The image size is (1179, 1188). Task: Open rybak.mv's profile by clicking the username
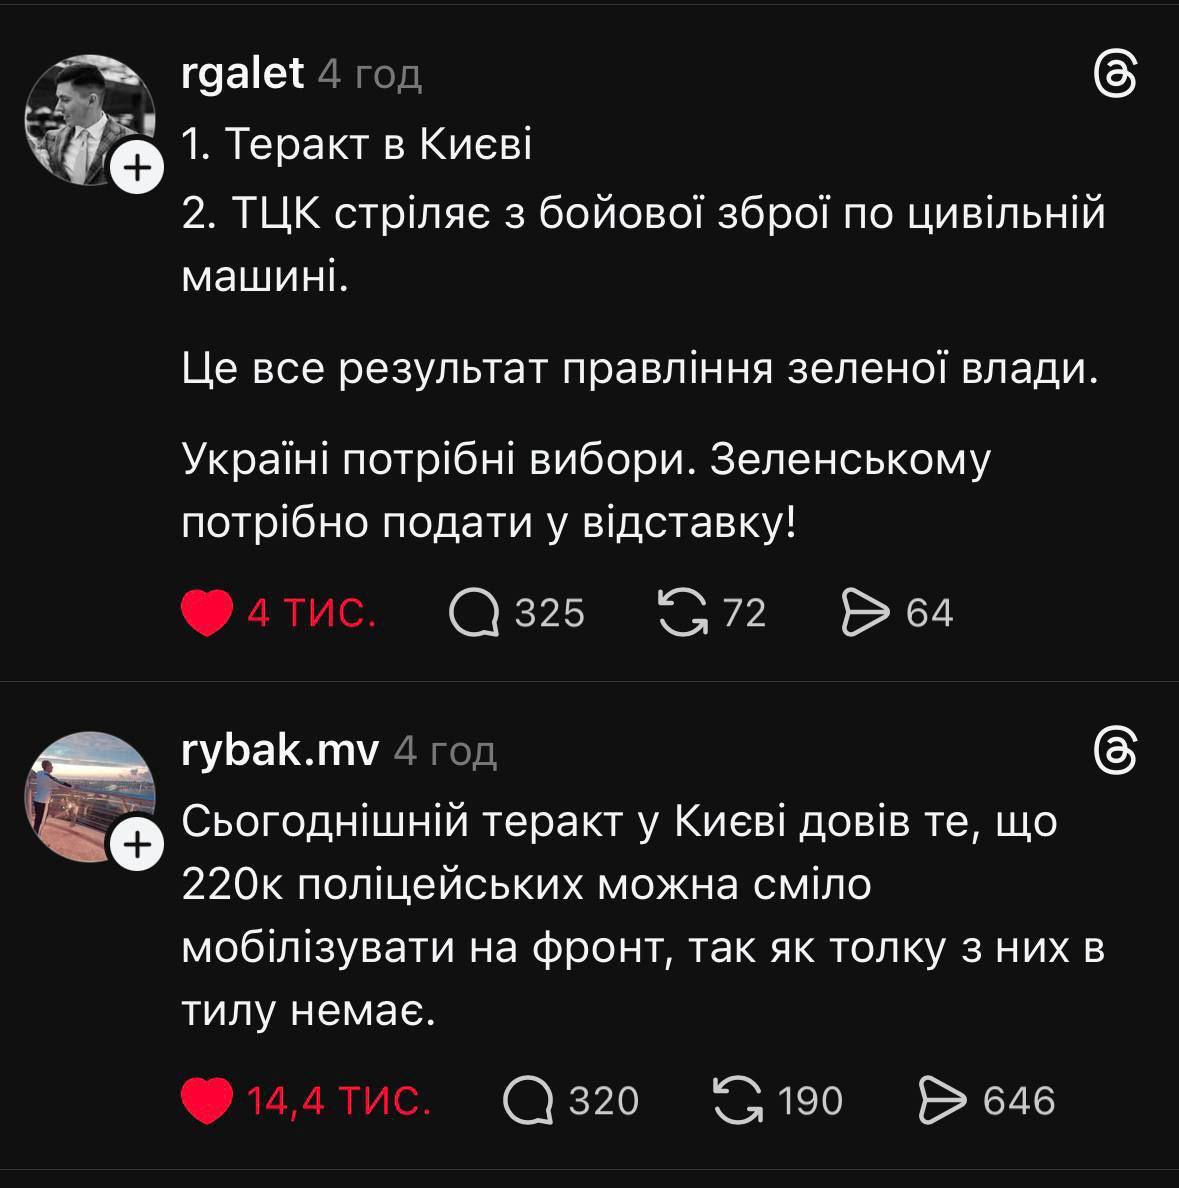pyautogui.click(x=278, y=750)
